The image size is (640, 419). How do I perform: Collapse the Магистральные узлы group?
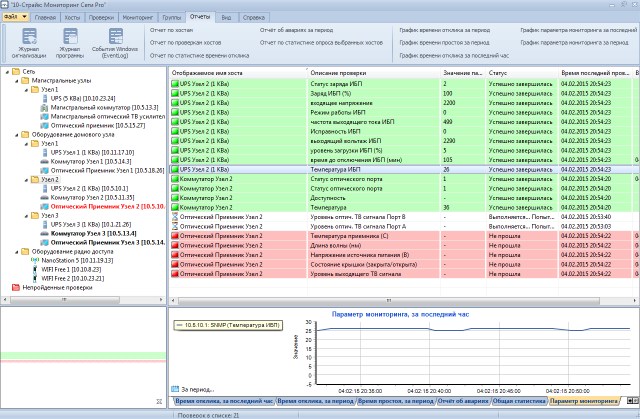pos(17,81)
